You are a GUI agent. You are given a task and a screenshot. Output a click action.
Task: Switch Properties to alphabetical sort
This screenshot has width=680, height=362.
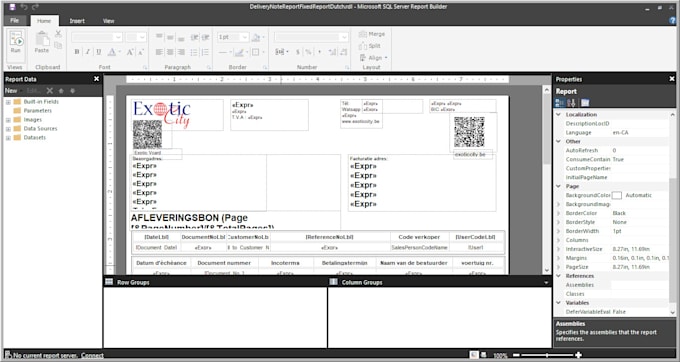click(x=571, y=103)
